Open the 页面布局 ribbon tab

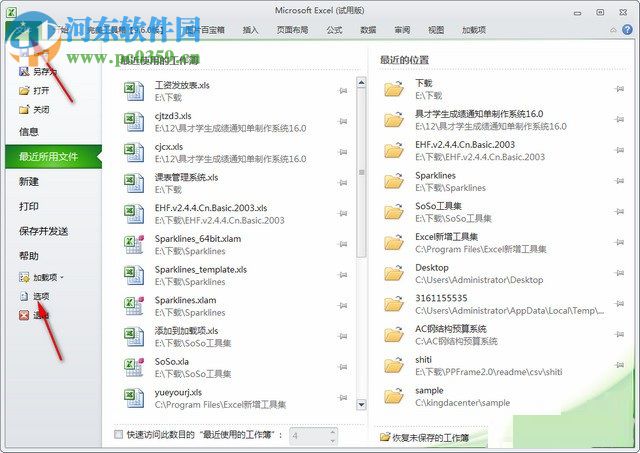pos(292,30)
